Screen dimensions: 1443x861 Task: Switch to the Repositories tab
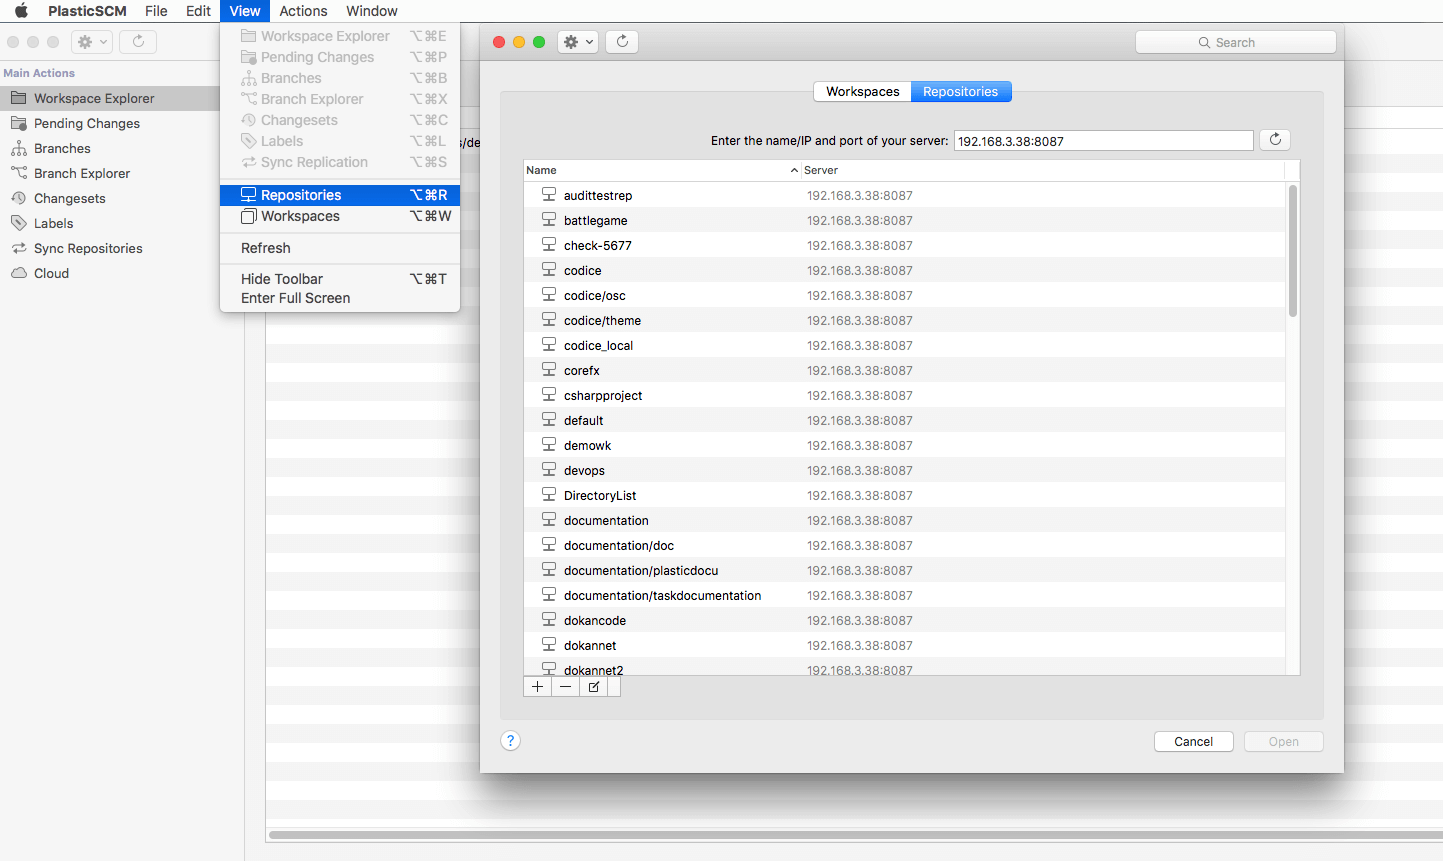[961, 91]
